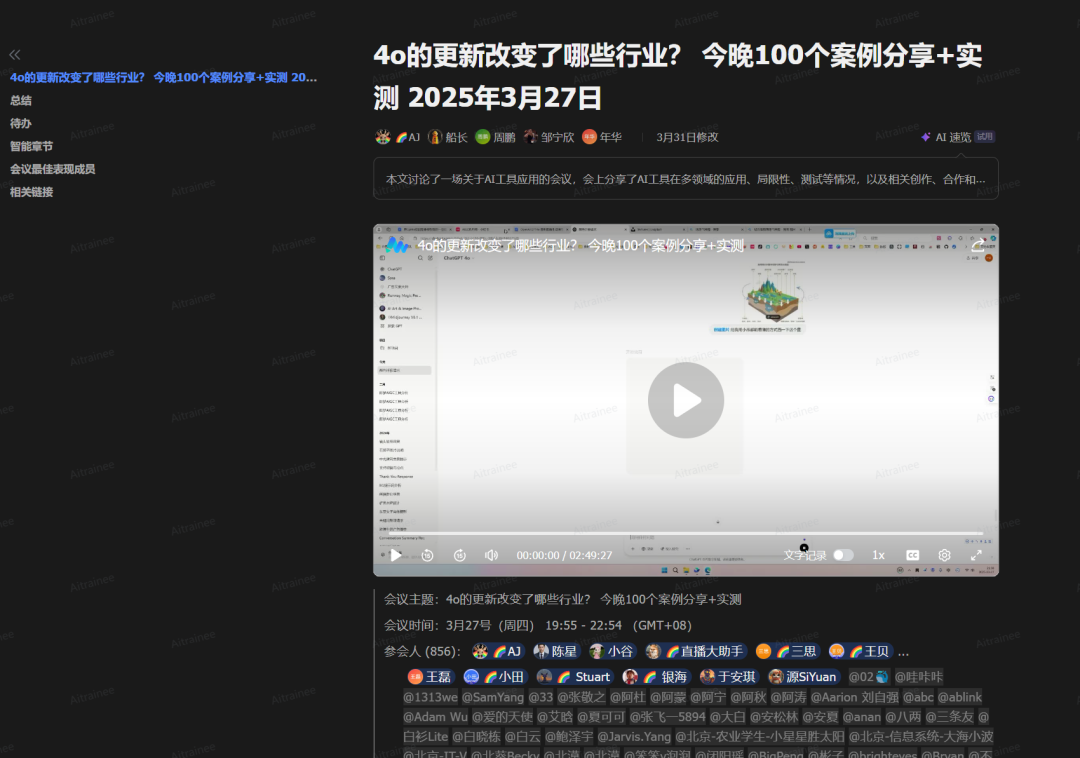
Task: Click the @Adam Wu mention tag
Action: tap(435, 717)
